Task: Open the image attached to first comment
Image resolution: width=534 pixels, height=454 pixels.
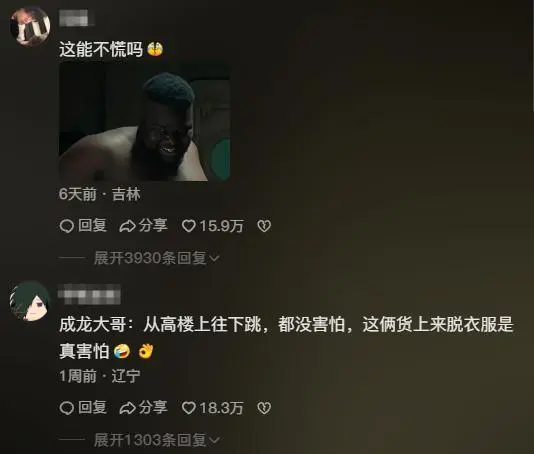Action: 144,121
